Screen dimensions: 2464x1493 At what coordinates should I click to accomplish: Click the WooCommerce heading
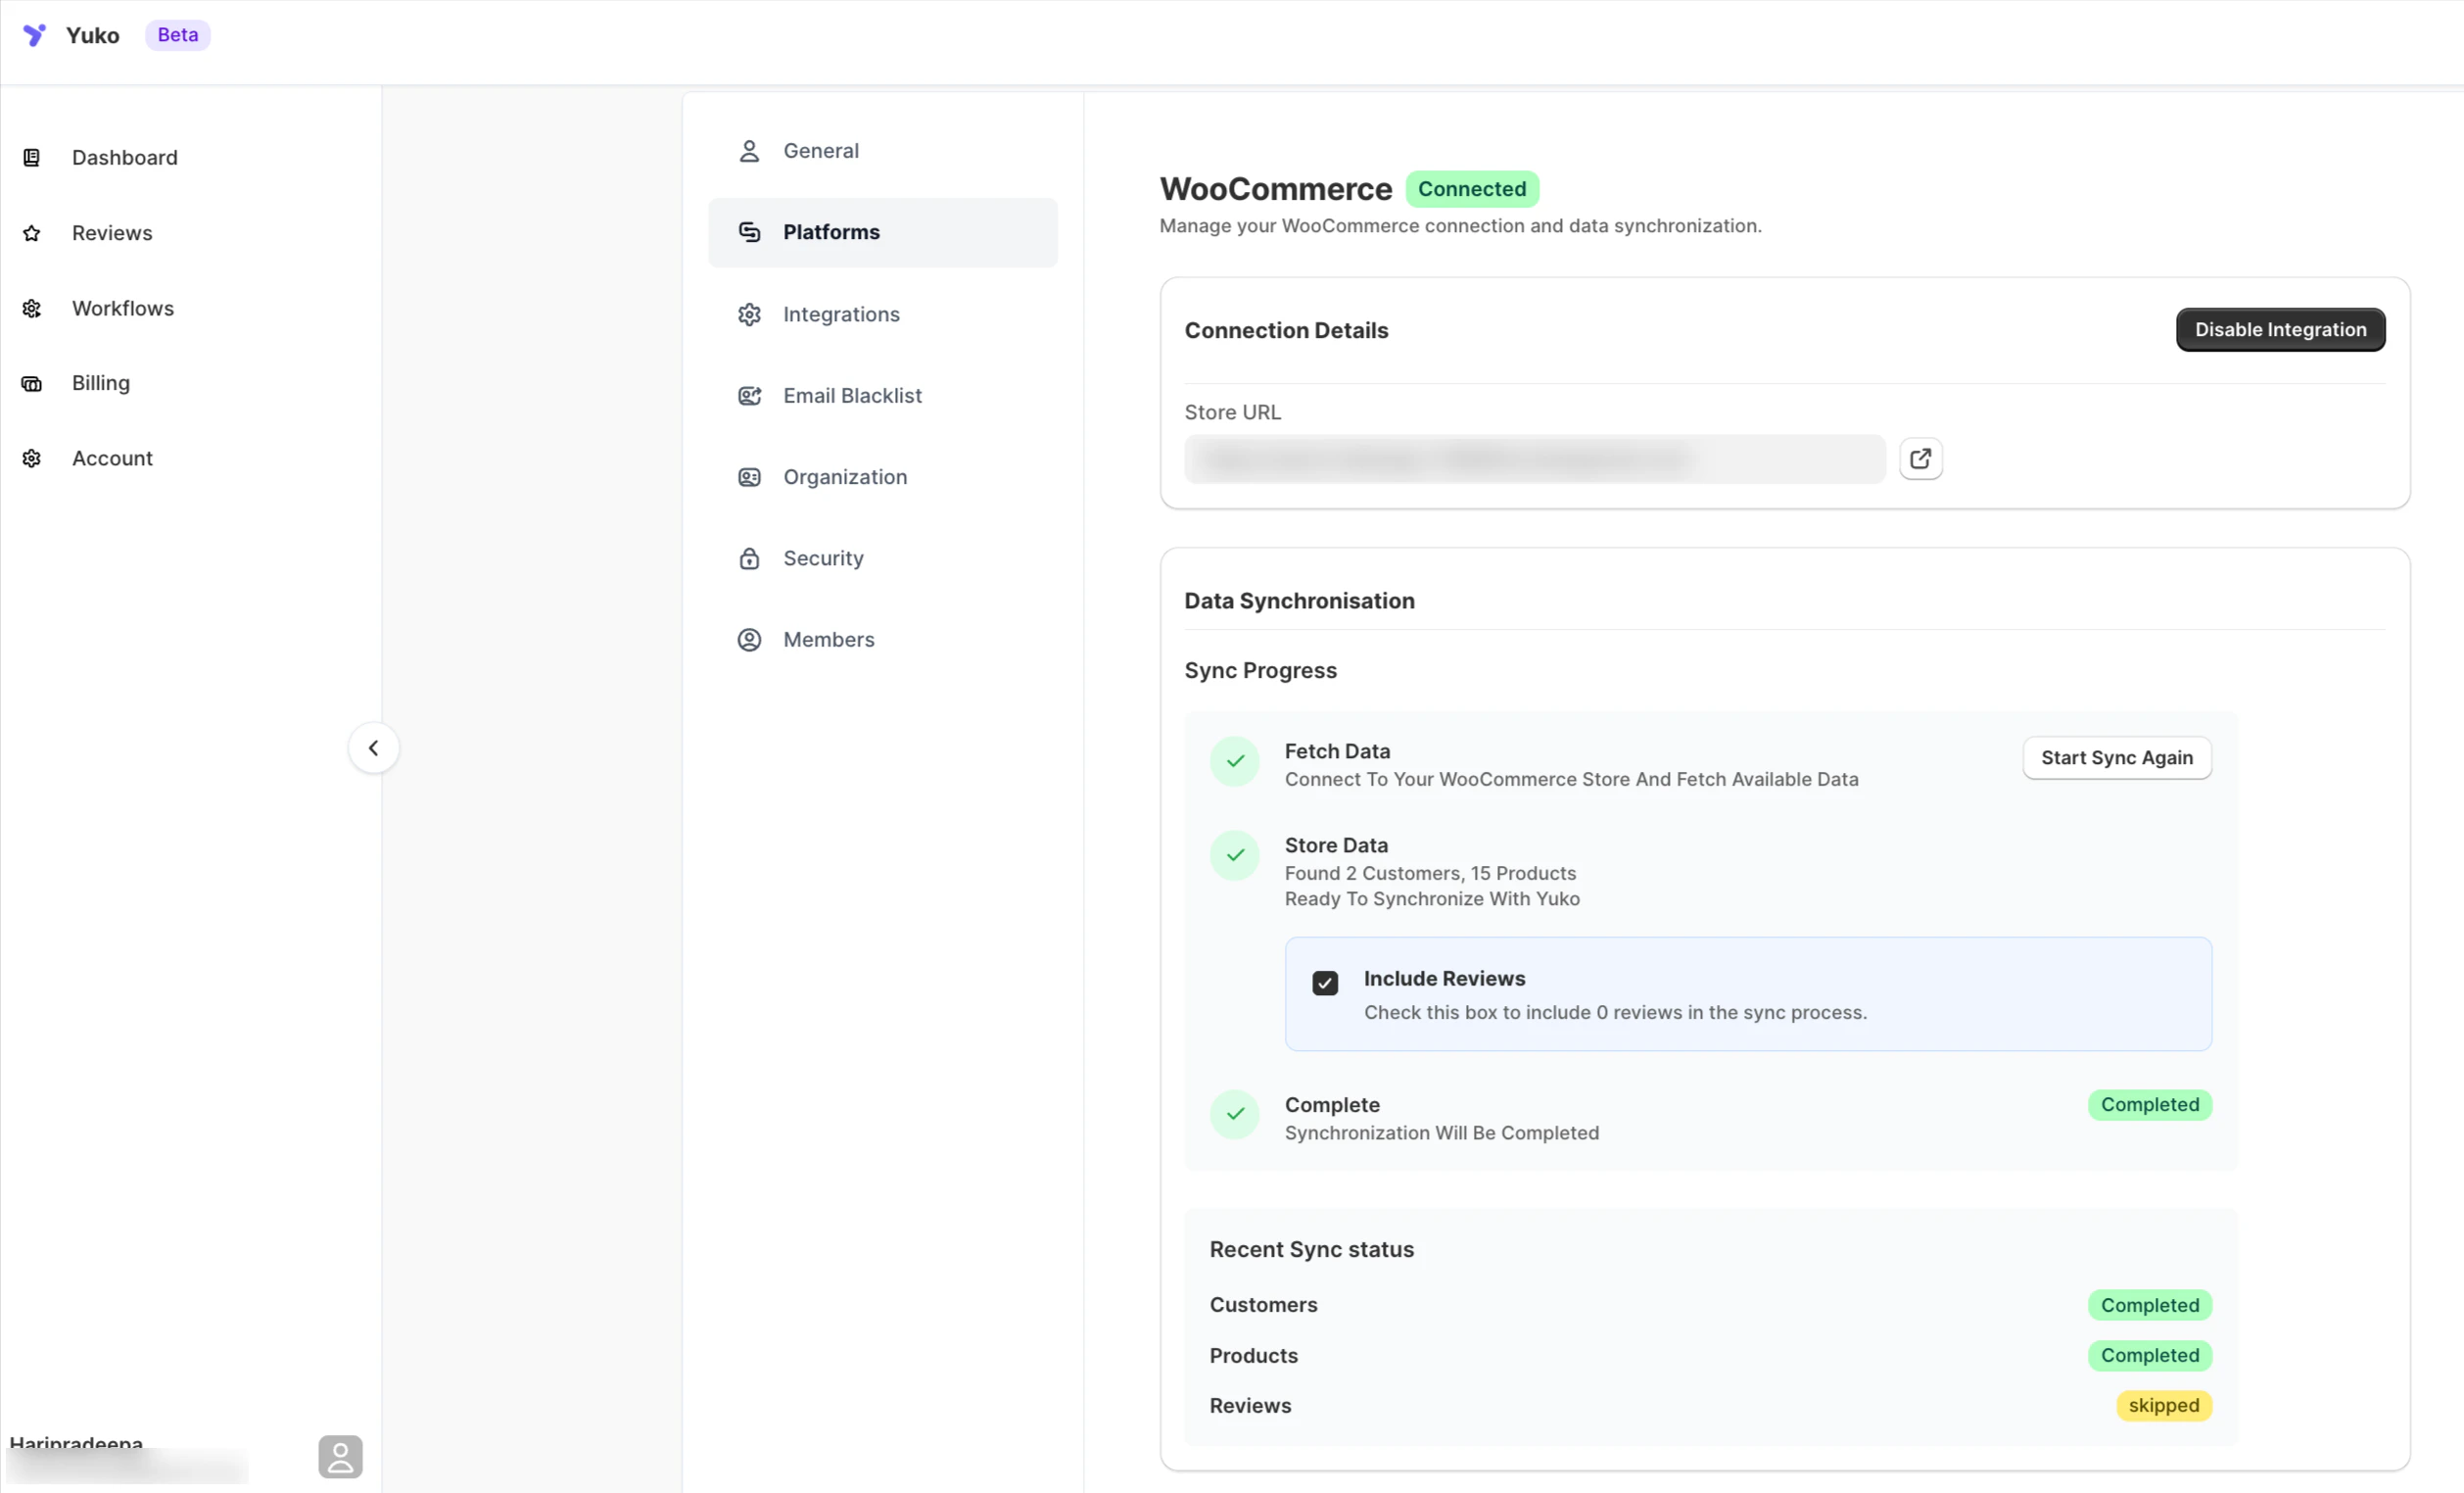1276,189
